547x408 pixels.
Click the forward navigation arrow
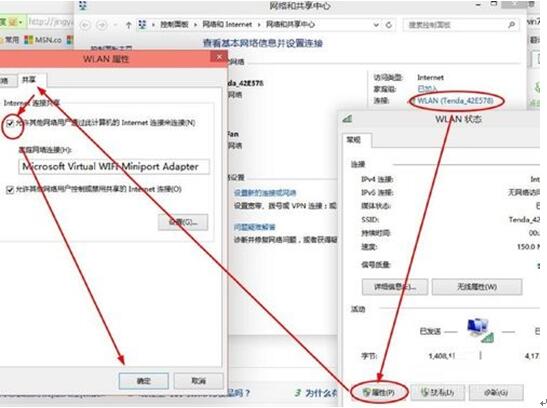point(102,25)
